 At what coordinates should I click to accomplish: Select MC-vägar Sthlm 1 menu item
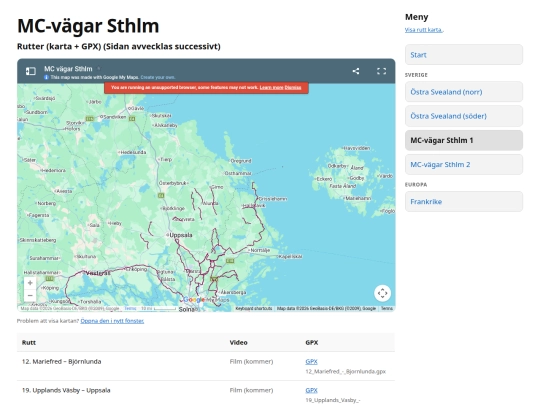(x=464, y=140)
